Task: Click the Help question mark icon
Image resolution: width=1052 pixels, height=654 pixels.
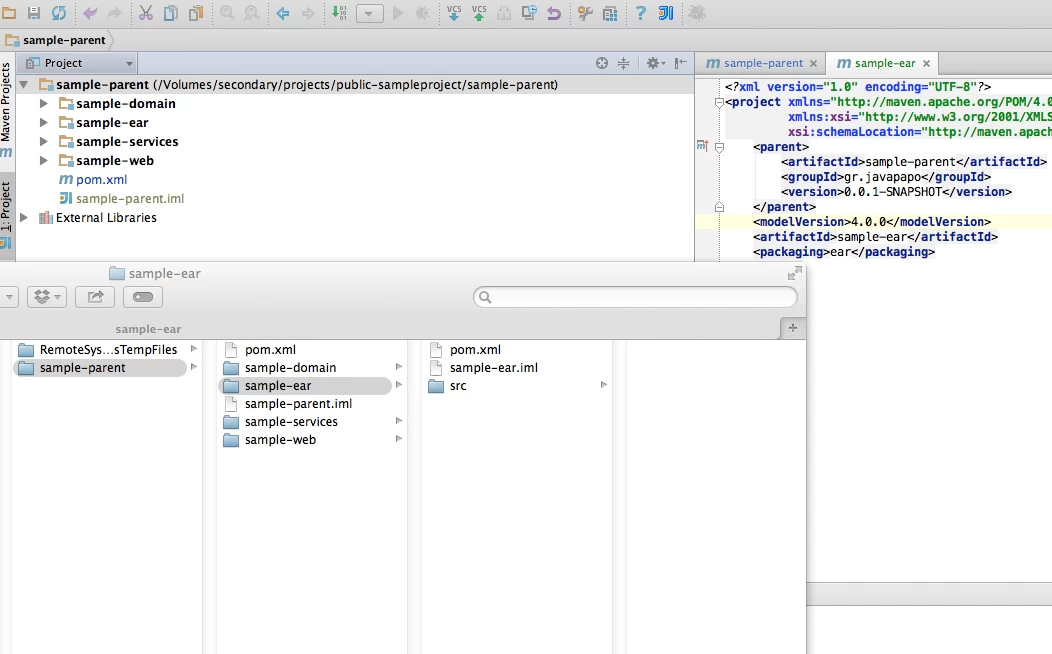Action: [x=640, y=13]
